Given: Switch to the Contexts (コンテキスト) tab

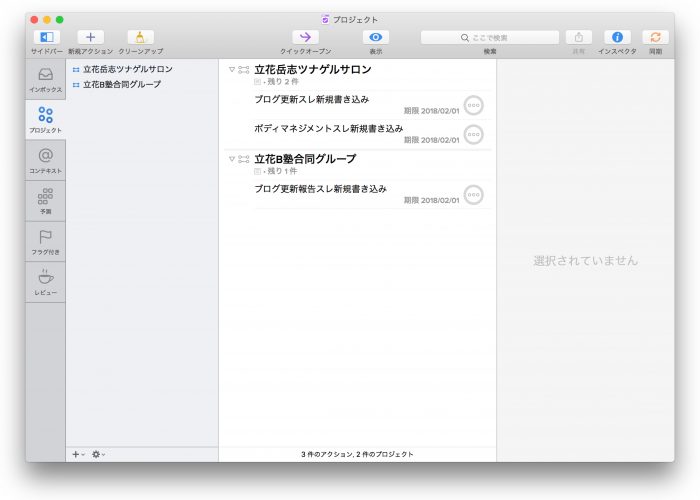Looking at the screenshot, I should [x=45, y=160].
